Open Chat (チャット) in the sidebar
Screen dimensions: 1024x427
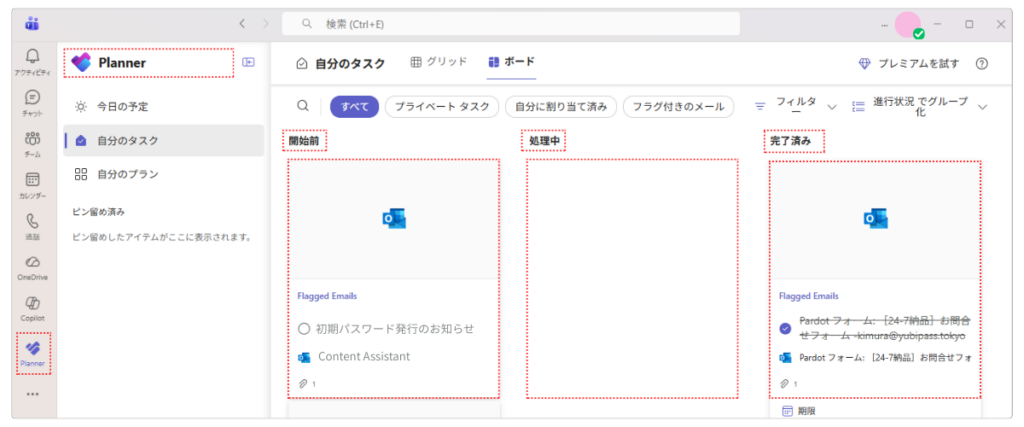pos(33,103)
